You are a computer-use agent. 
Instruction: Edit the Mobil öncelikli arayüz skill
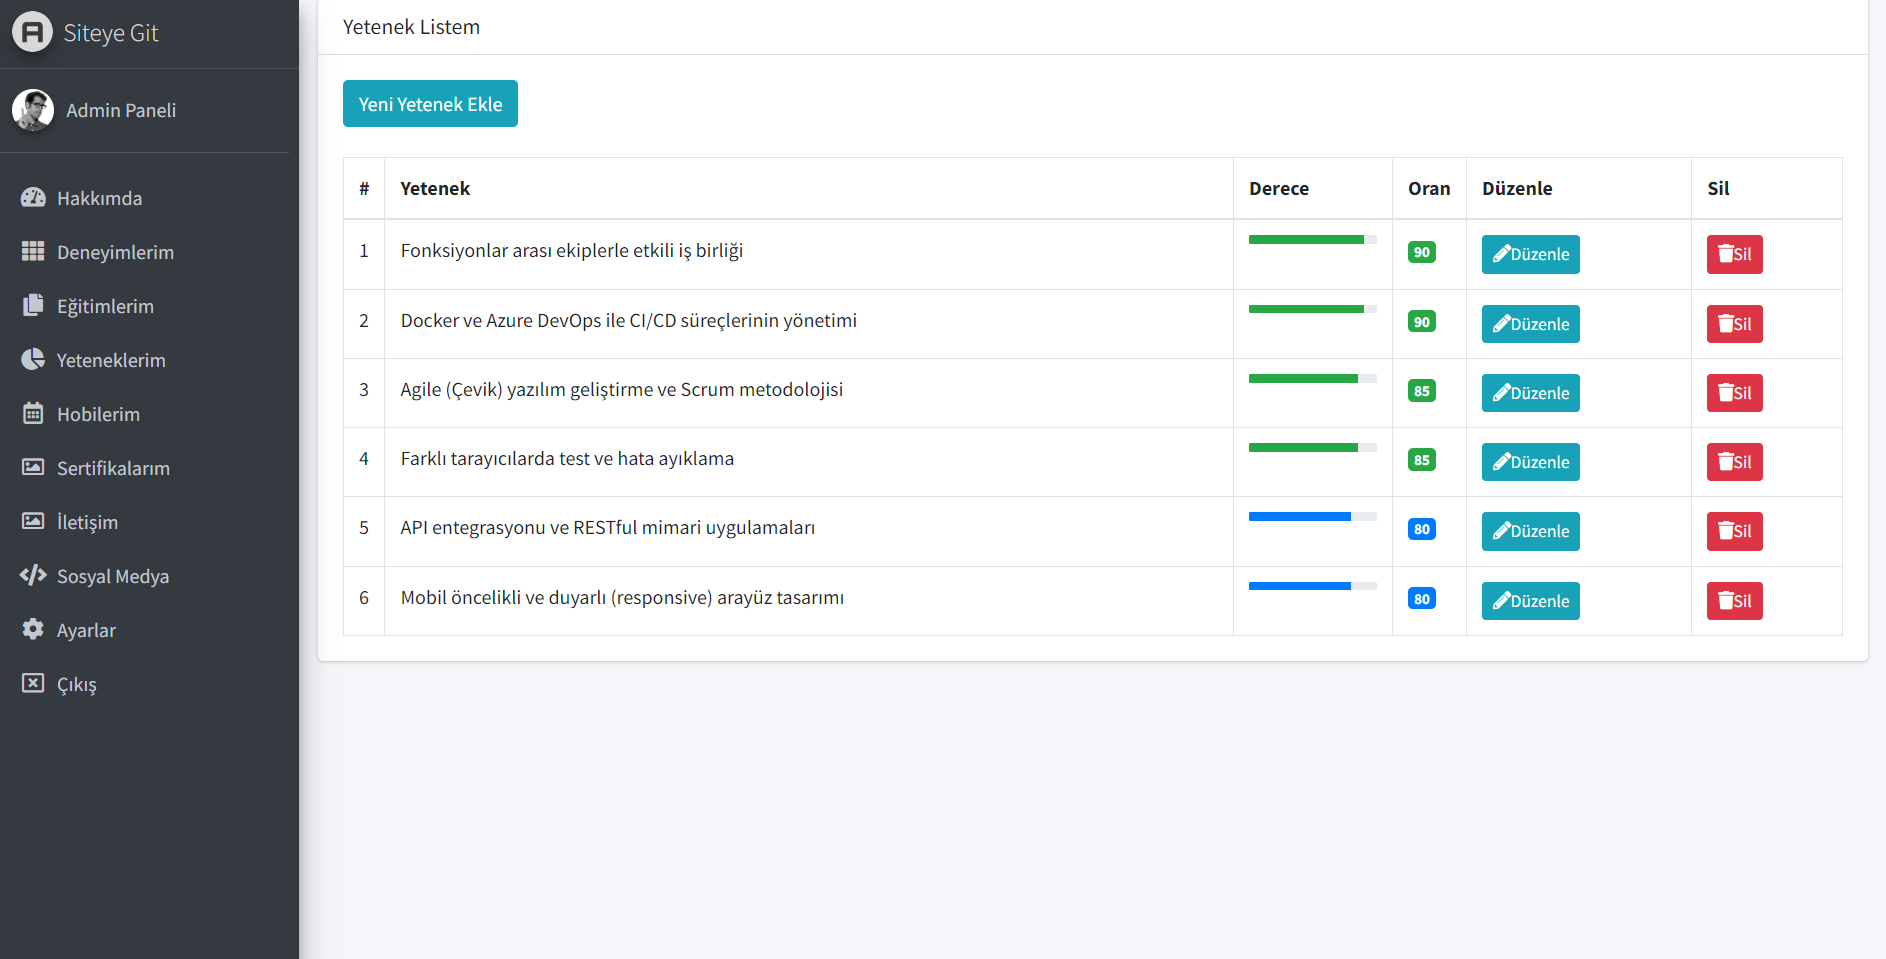(1530, 601)
